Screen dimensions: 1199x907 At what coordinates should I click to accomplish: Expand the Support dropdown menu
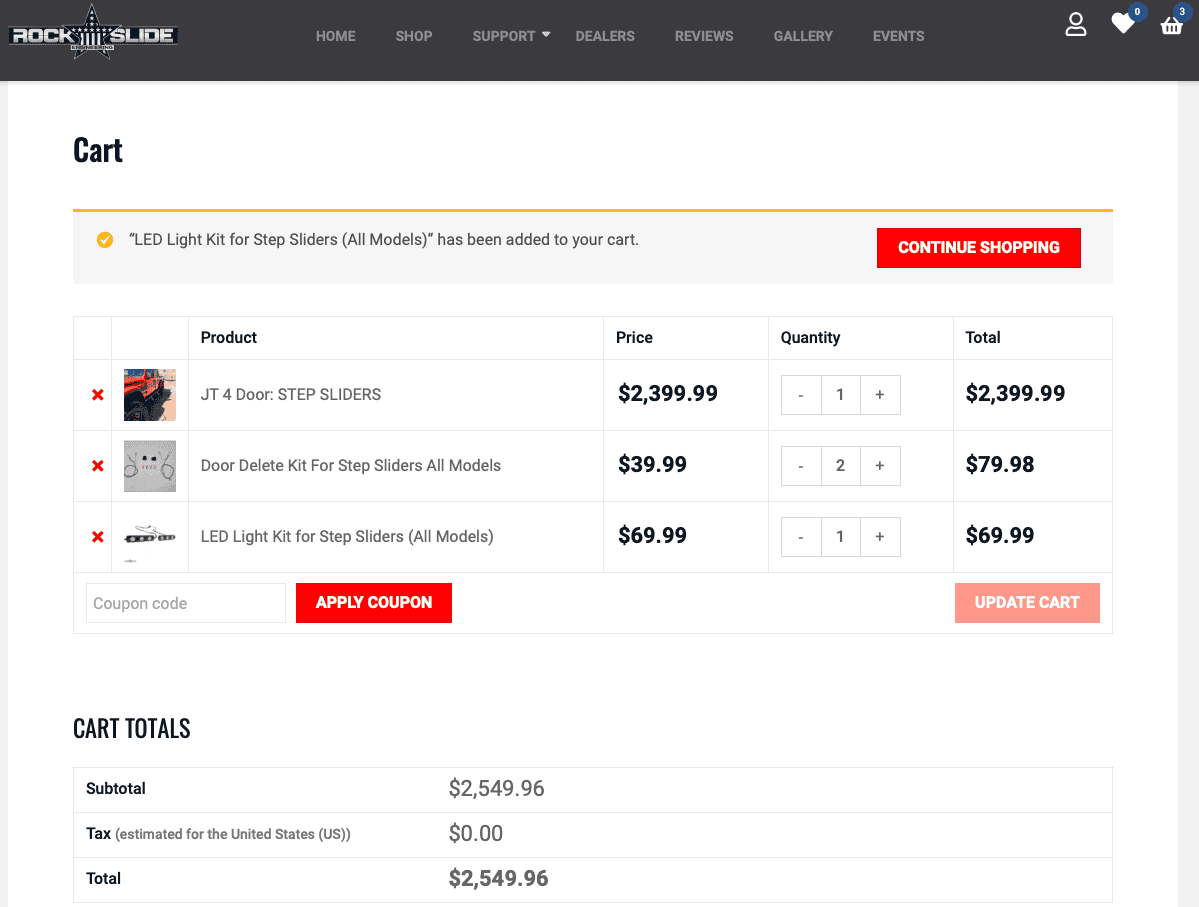511,36
